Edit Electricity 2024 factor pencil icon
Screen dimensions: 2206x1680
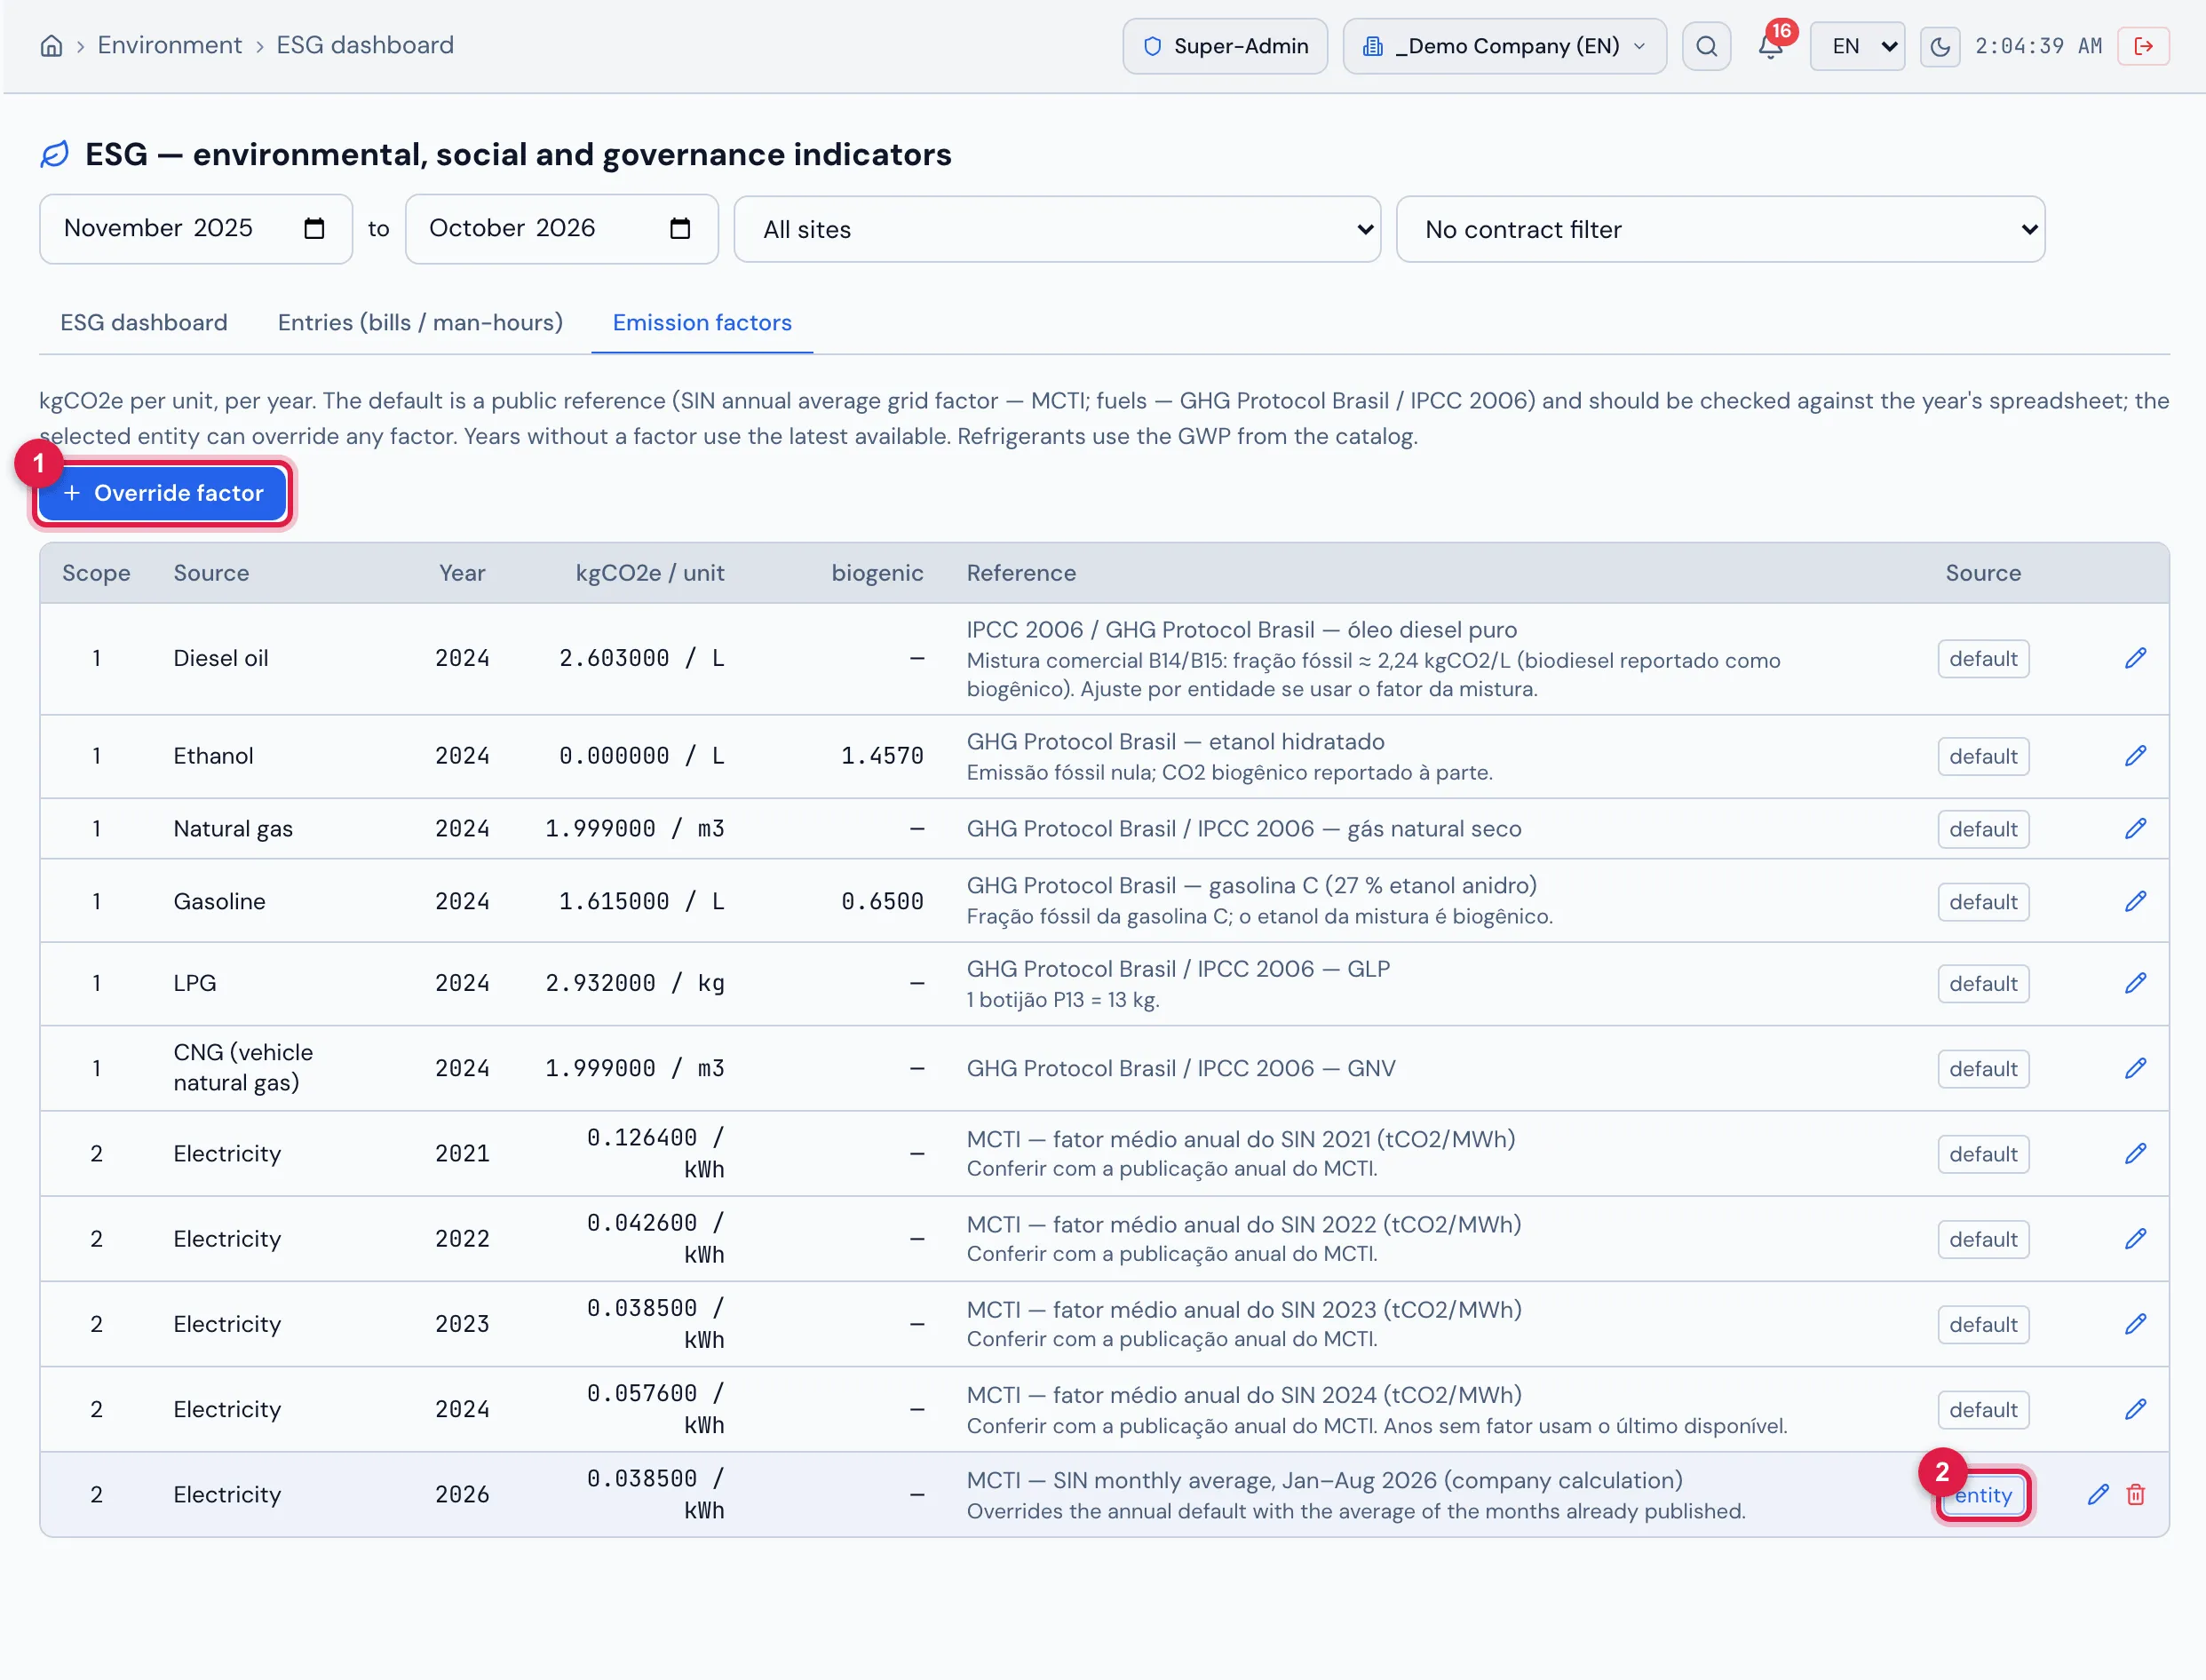(x=2135, y=1409)
